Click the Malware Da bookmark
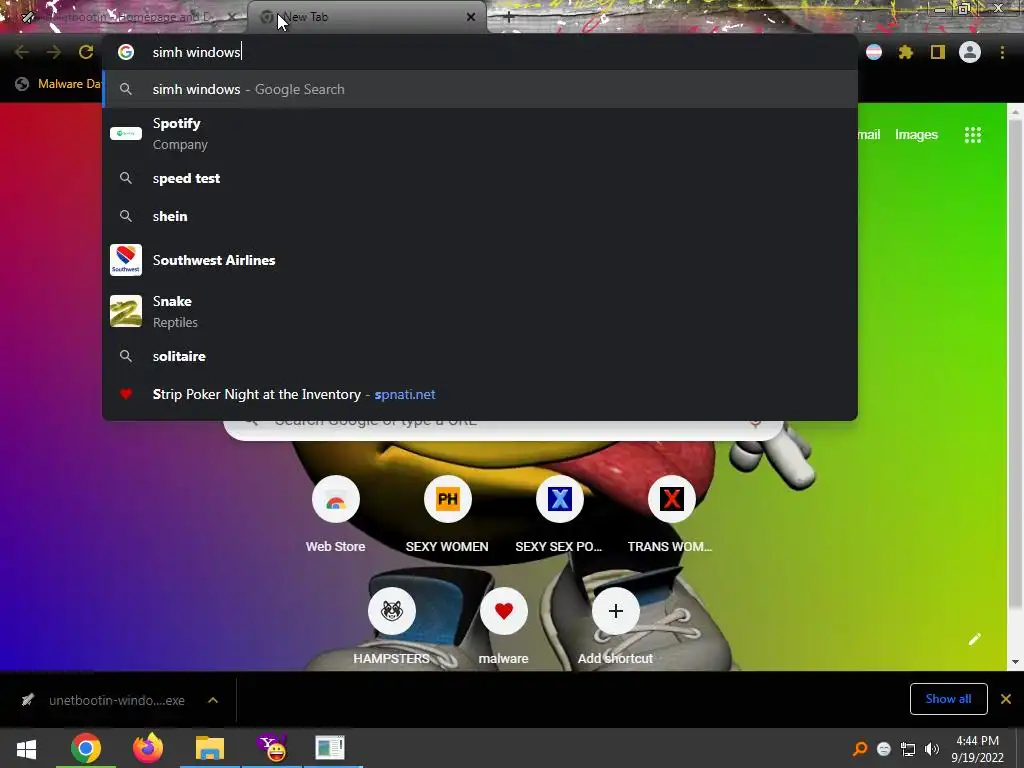Image resolution: width=1024 pixels, height=768 pixels. [x=58, y=84]
